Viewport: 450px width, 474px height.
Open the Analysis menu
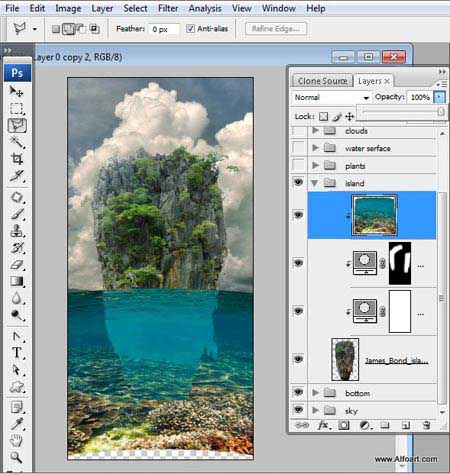click(205, 8)
